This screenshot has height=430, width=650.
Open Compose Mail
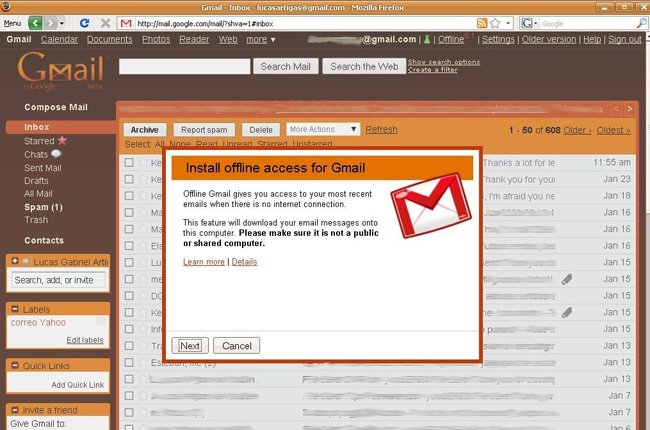(x=56, y=107)
